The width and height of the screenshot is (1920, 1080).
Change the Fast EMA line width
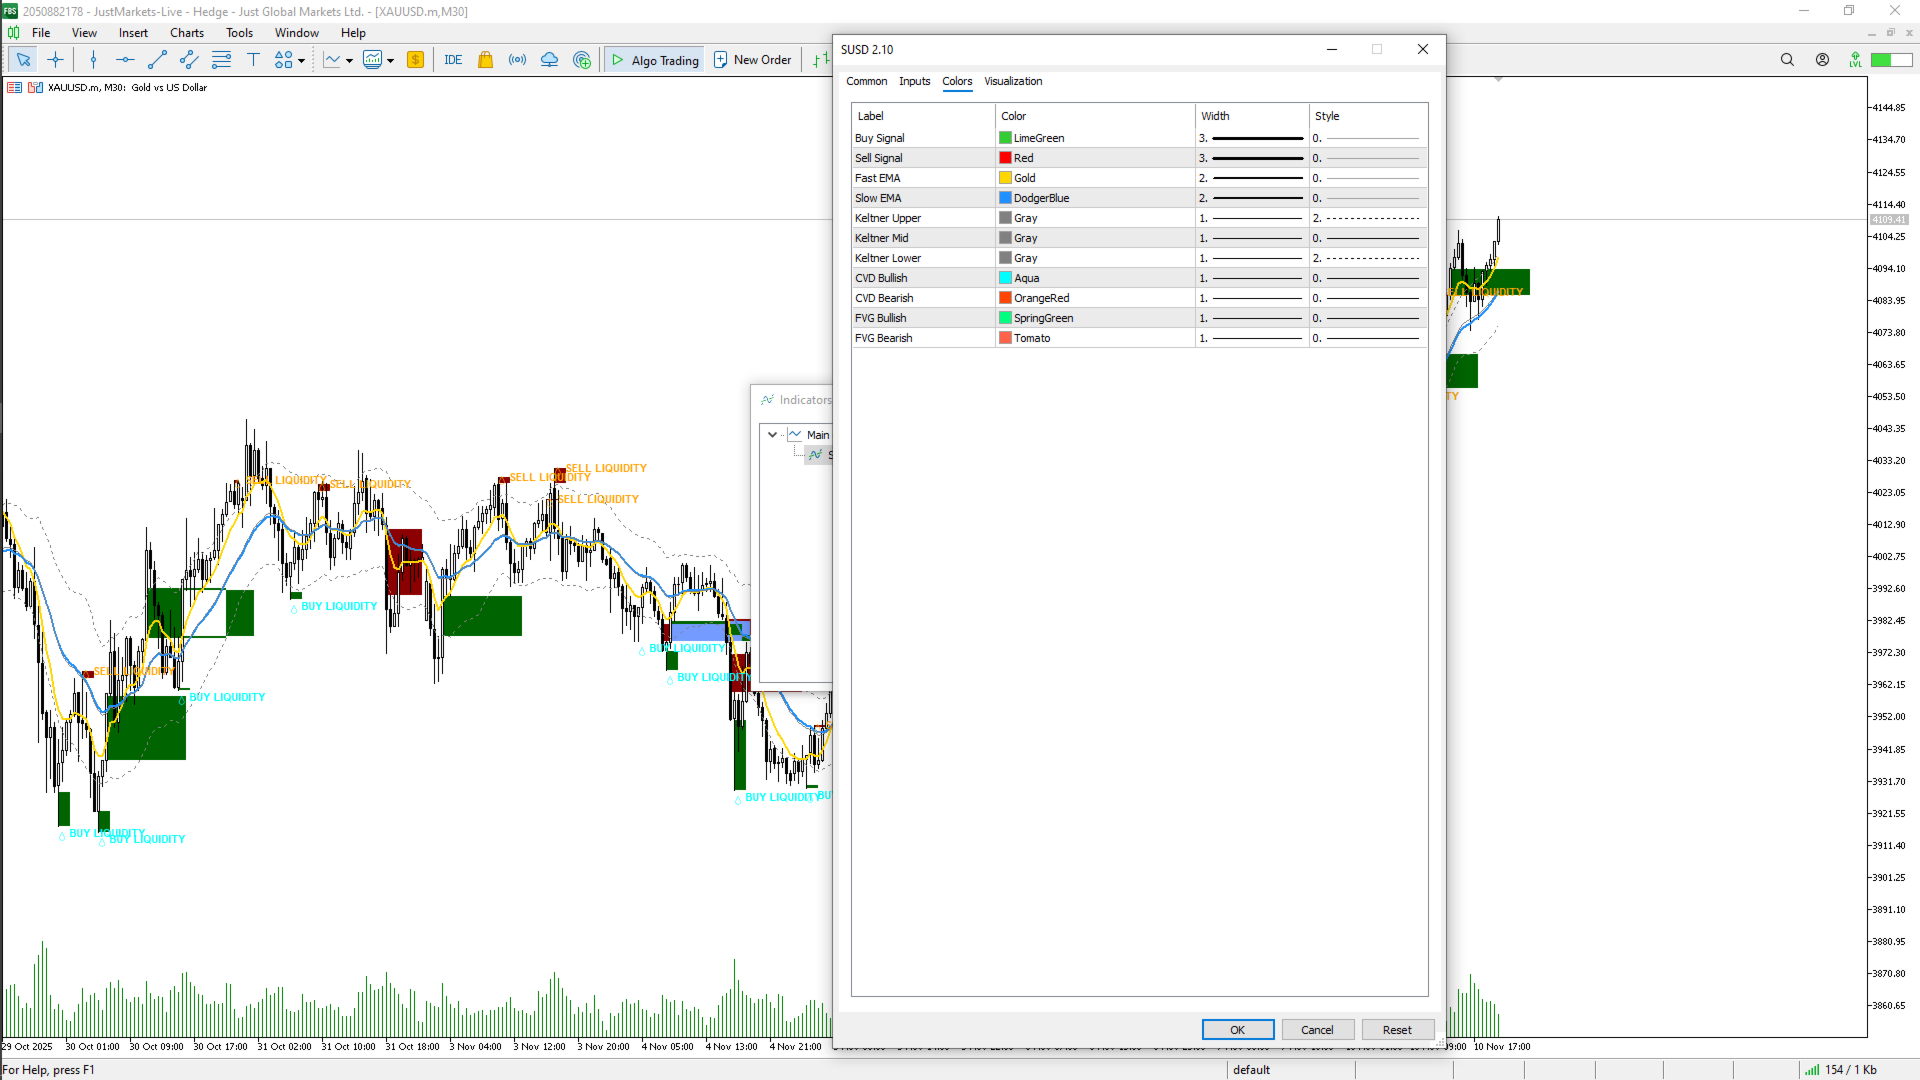click(x=1252, y=178)
